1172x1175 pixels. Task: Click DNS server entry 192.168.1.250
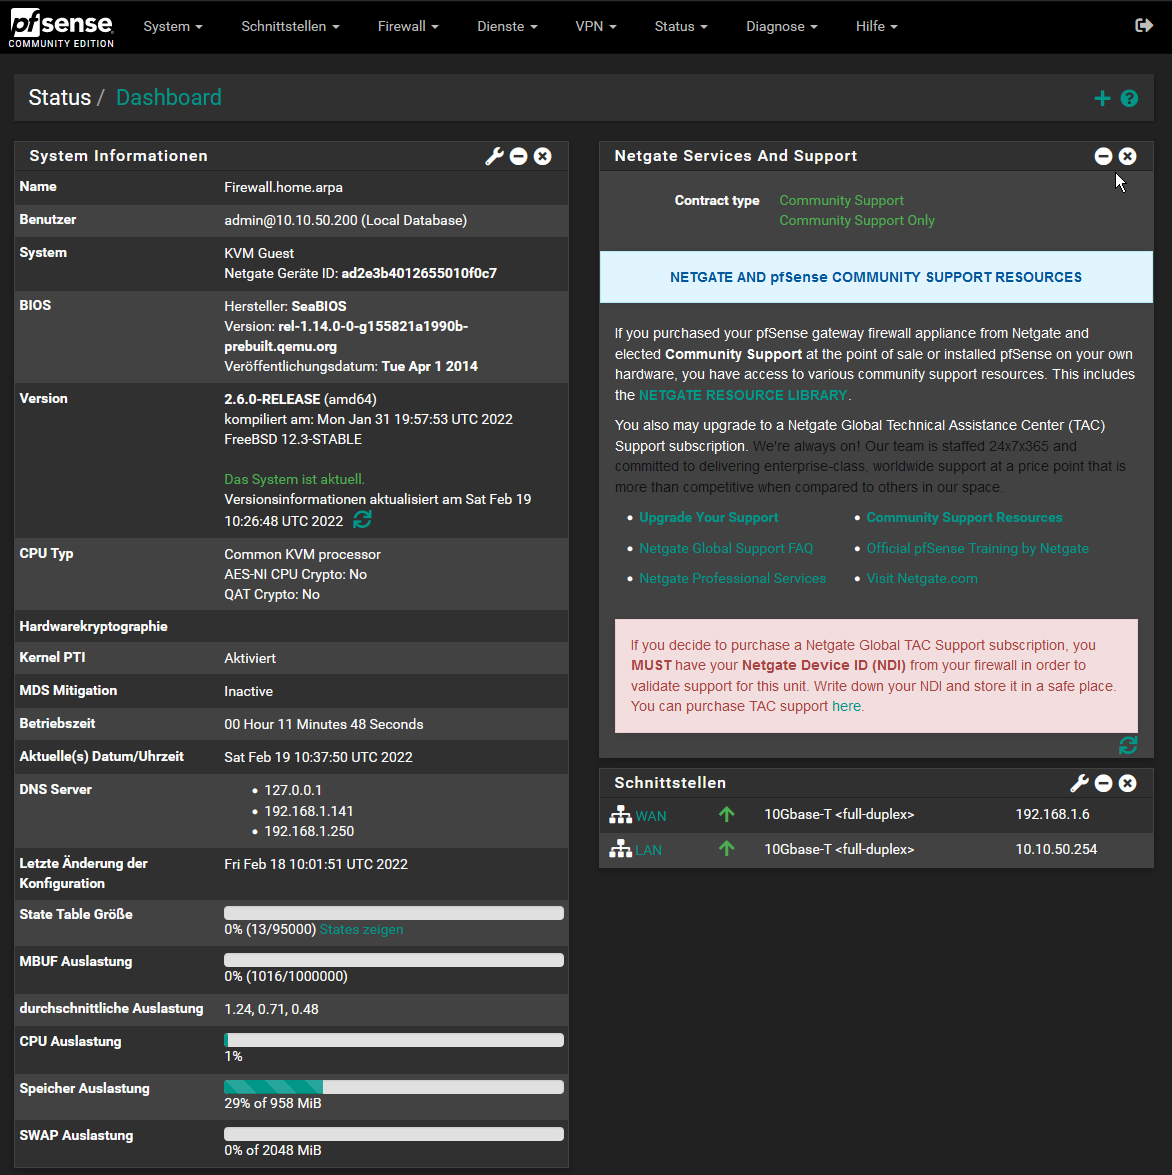(x=309, y=831)
